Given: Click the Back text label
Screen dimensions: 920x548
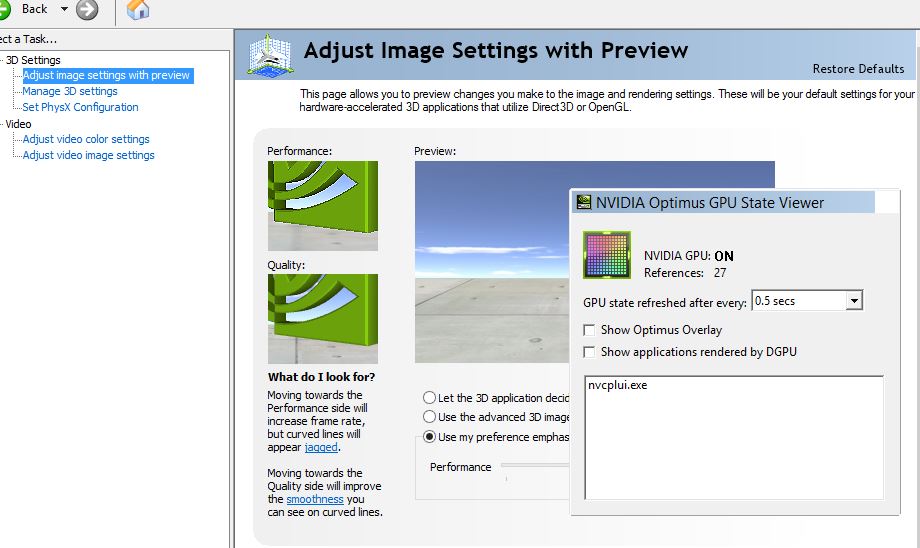Looking at the screenshot, I should 34,9.
